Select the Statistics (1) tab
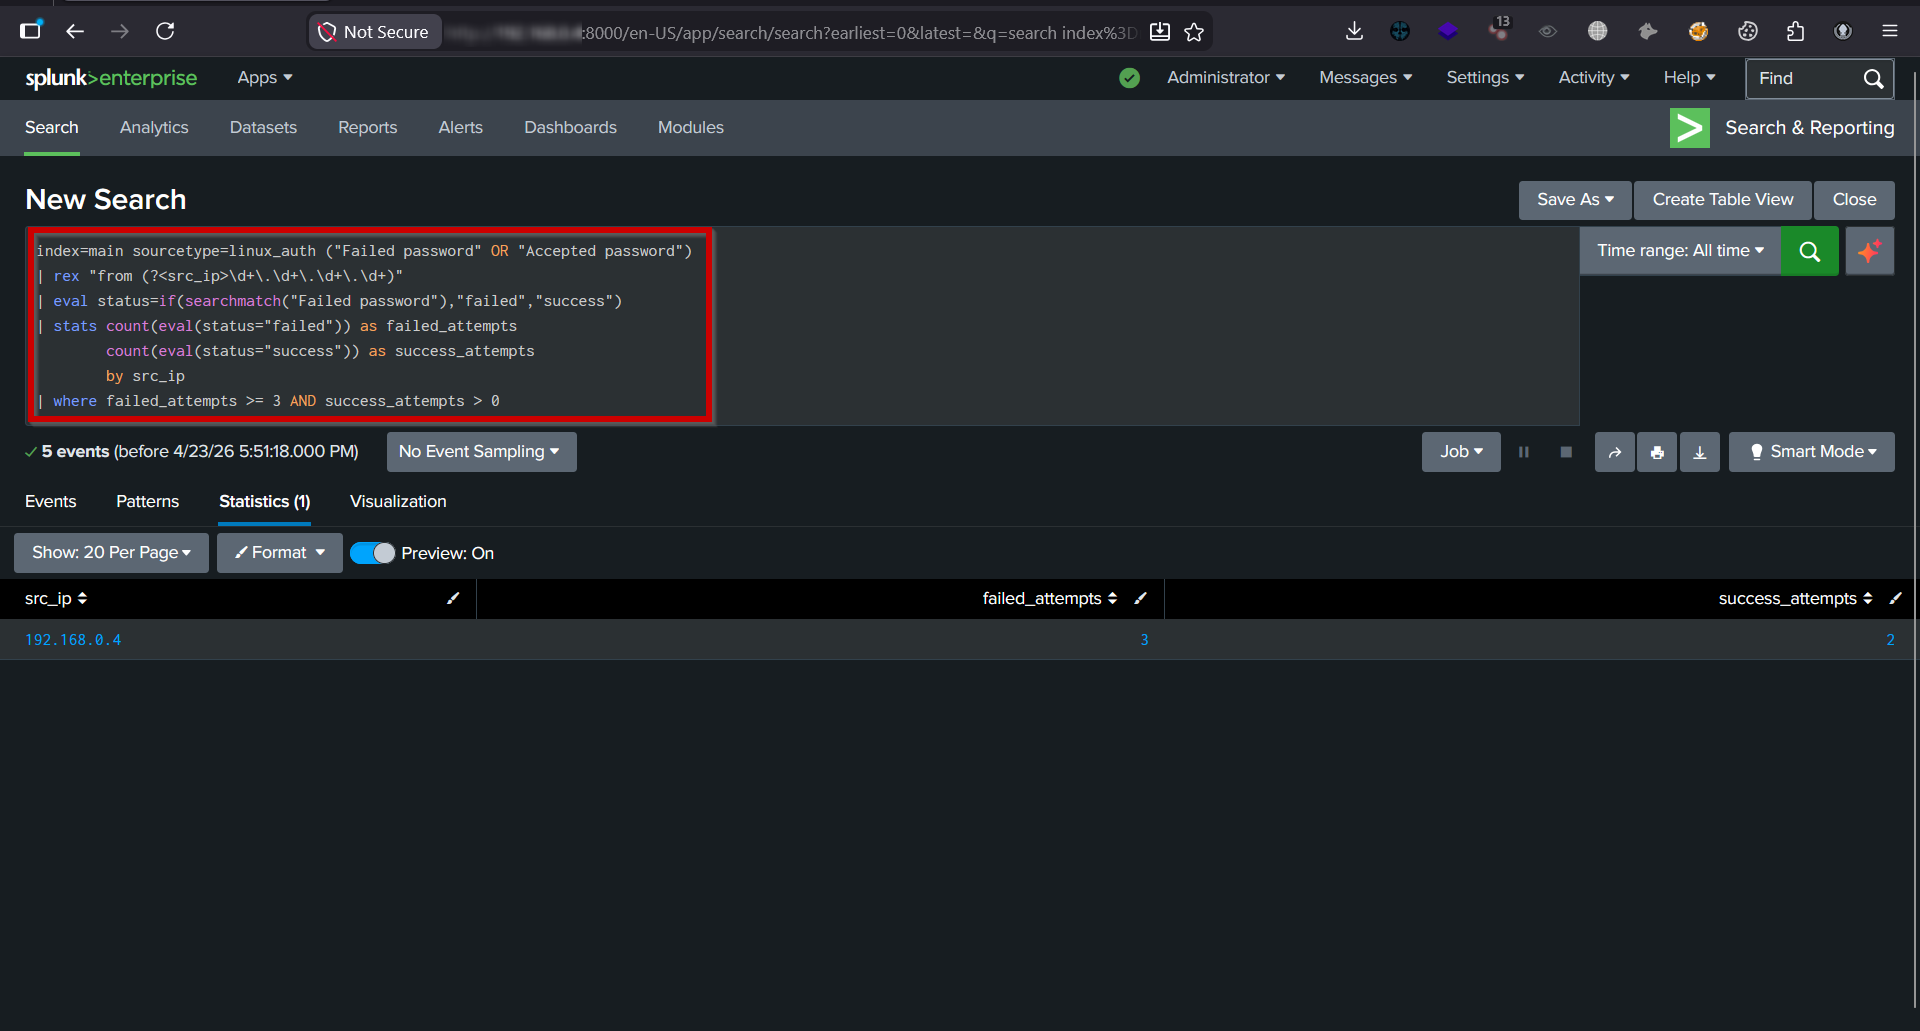1920x1031 pixels. (x=264, y=502)
